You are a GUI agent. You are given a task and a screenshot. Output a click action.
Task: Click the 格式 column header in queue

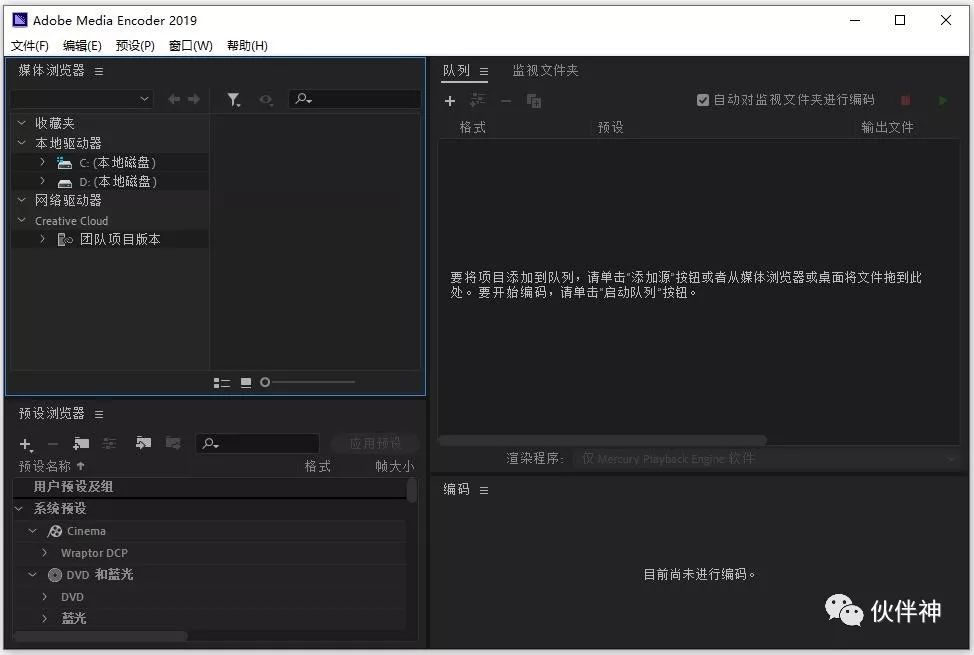tap(473, 127)
